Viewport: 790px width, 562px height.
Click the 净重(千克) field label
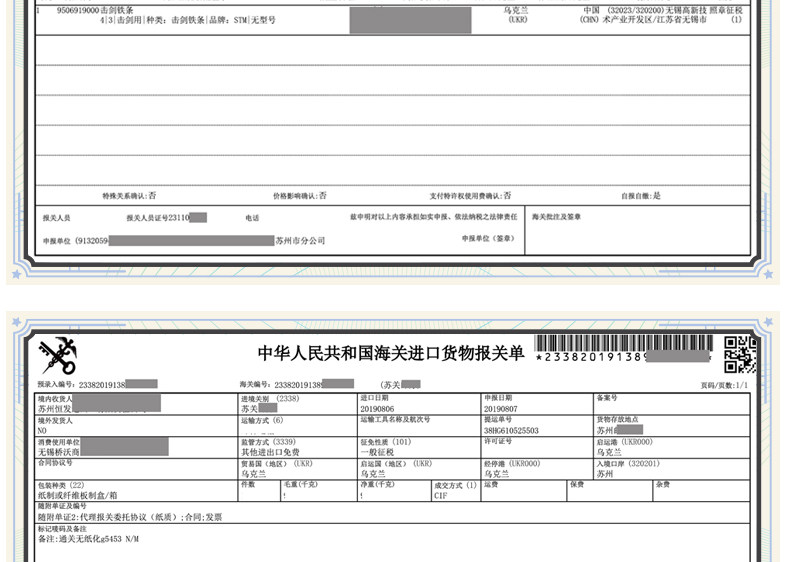(377, 484)
